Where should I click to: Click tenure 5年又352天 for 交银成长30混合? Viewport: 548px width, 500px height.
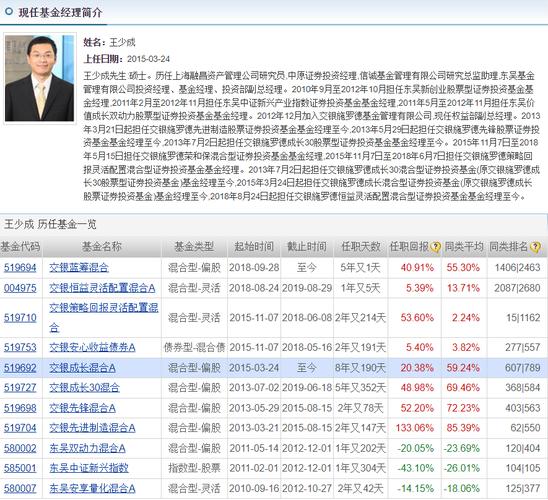click(360, 387)
